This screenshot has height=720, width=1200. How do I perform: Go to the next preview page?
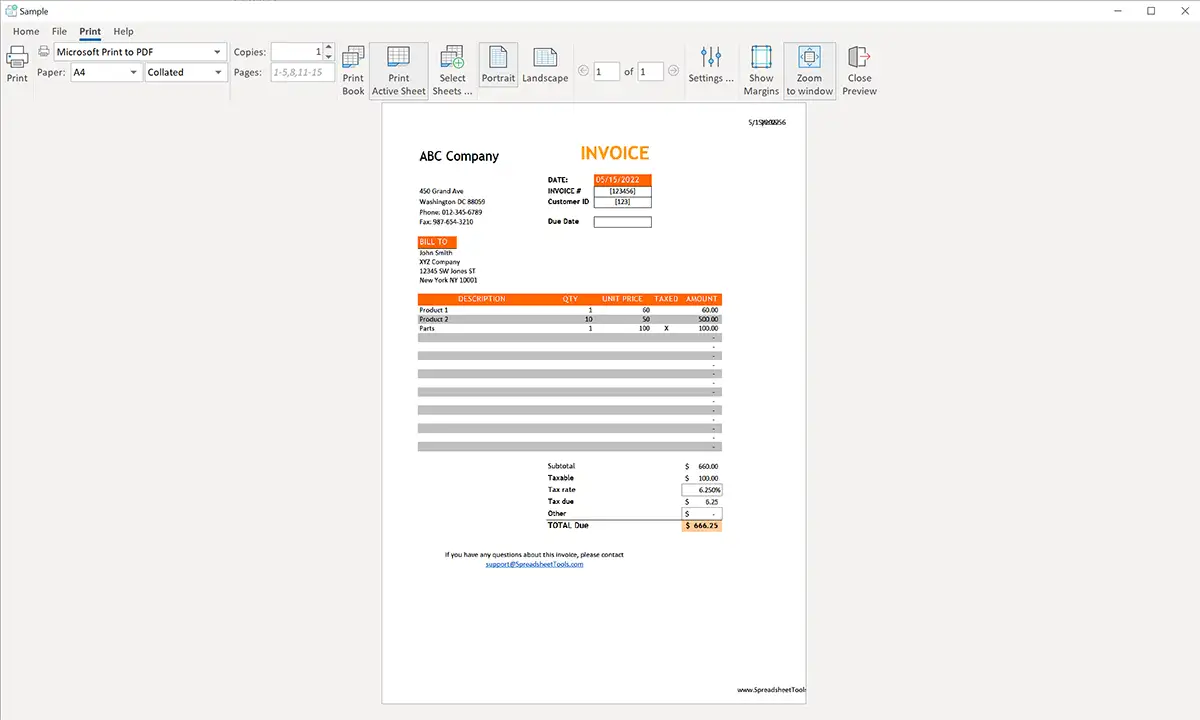(674, 71)
